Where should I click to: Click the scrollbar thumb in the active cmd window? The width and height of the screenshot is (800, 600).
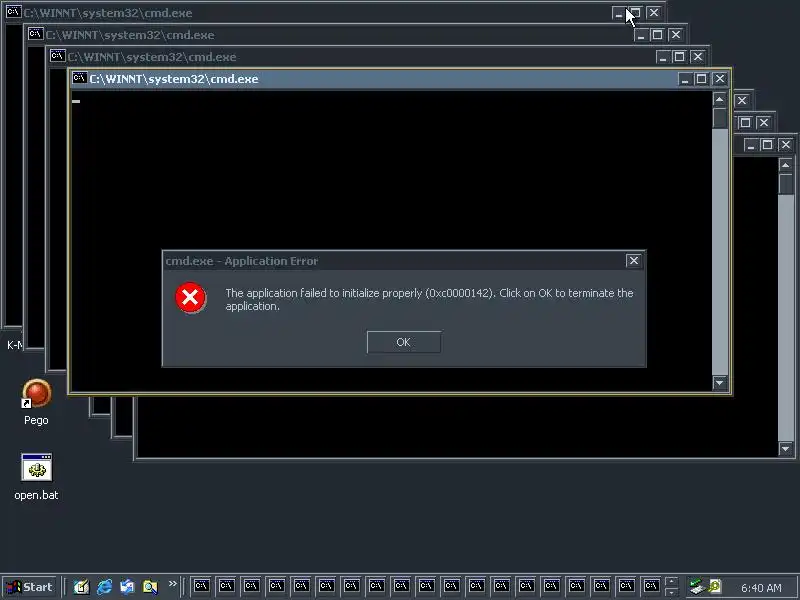click(x=719, y=118)
